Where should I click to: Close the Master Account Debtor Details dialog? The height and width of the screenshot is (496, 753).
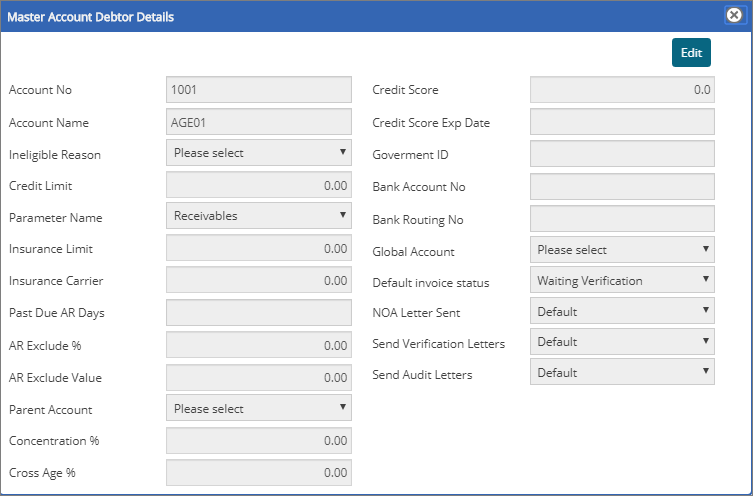tap(732, 16)
